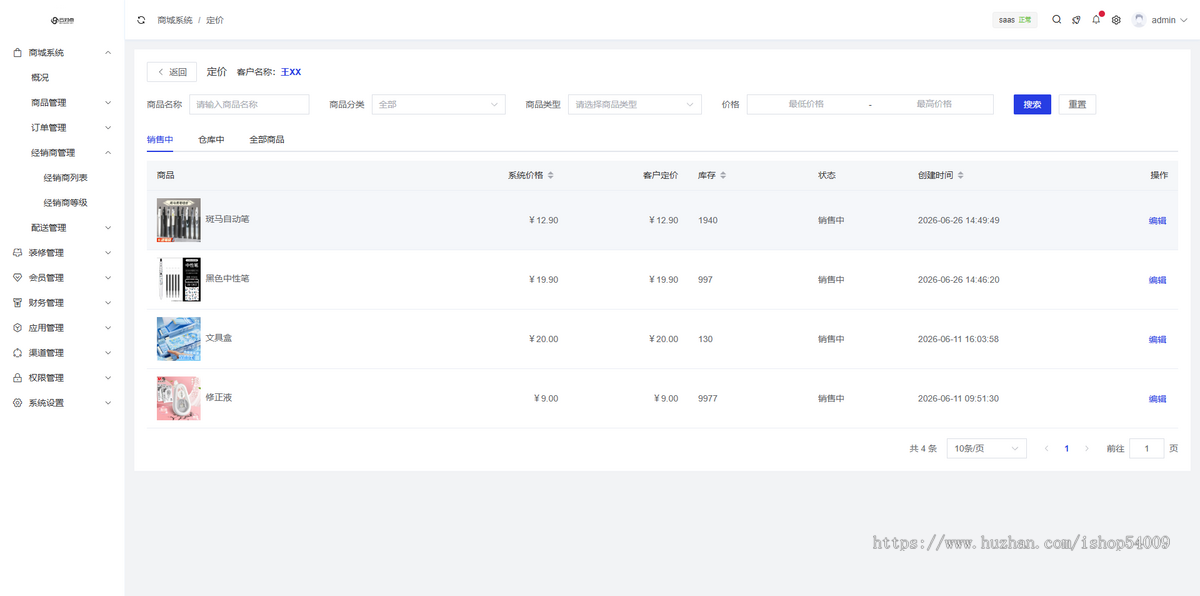This screenshot has height=596, width=1200.
Task: Sort the table by 系统价格
Action: tap(550, 176)
